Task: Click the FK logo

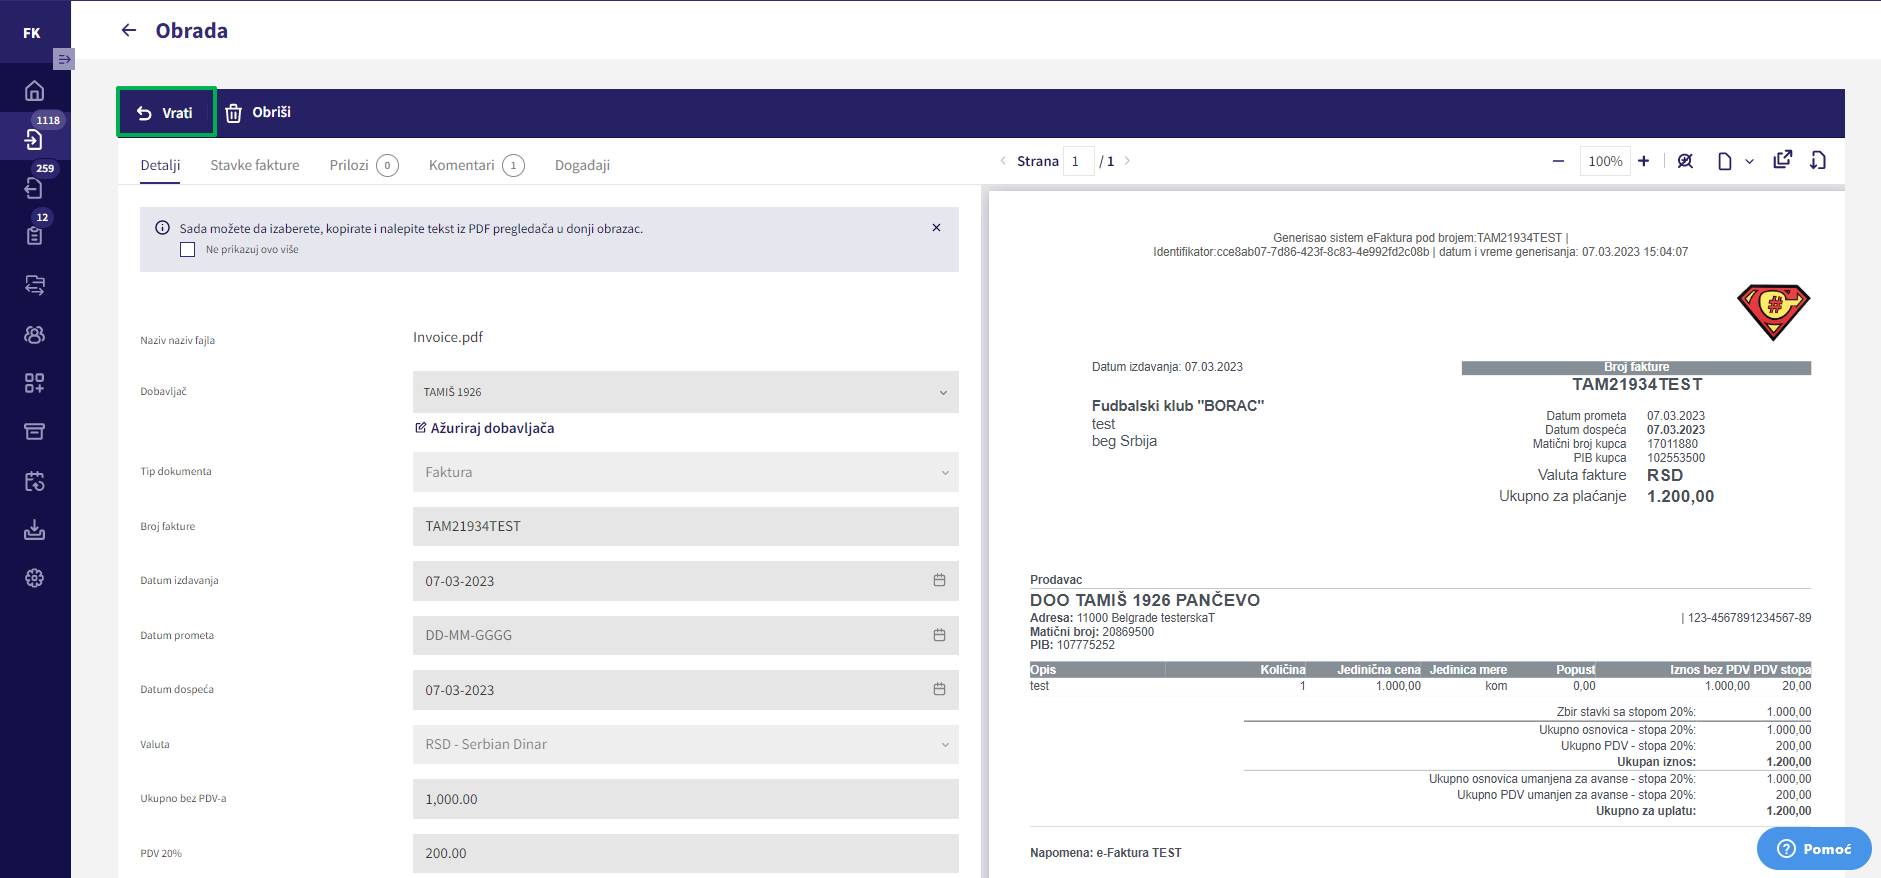Action: pos(32,33)
